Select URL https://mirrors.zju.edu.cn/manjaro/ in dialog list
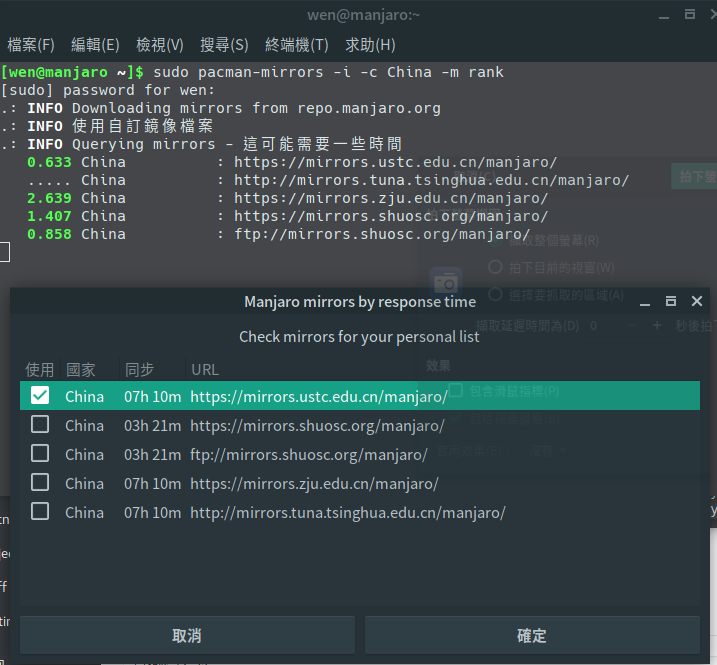 click(x=314, y=483)
